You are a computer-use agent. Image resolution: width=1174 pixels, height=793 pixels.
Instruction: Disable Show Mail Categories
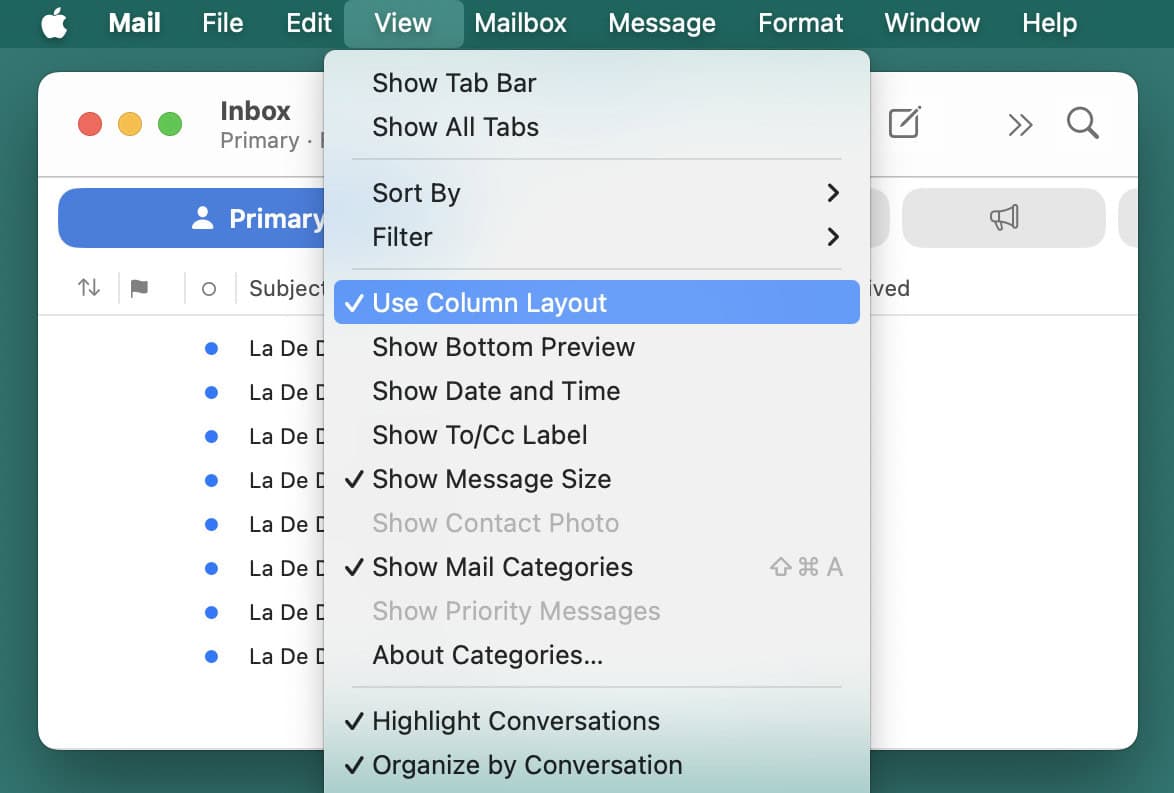point(597,567)
